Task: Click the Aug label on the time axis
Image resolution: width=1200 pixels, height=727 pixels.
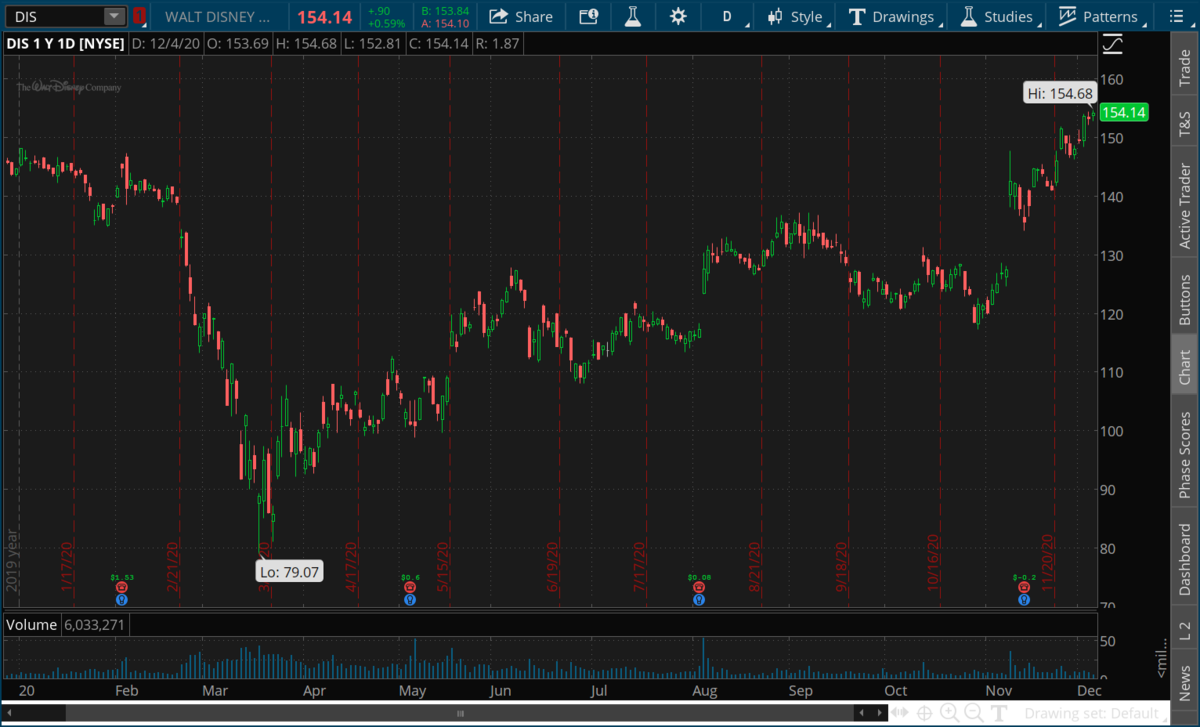Action: (x=704, y=690)
